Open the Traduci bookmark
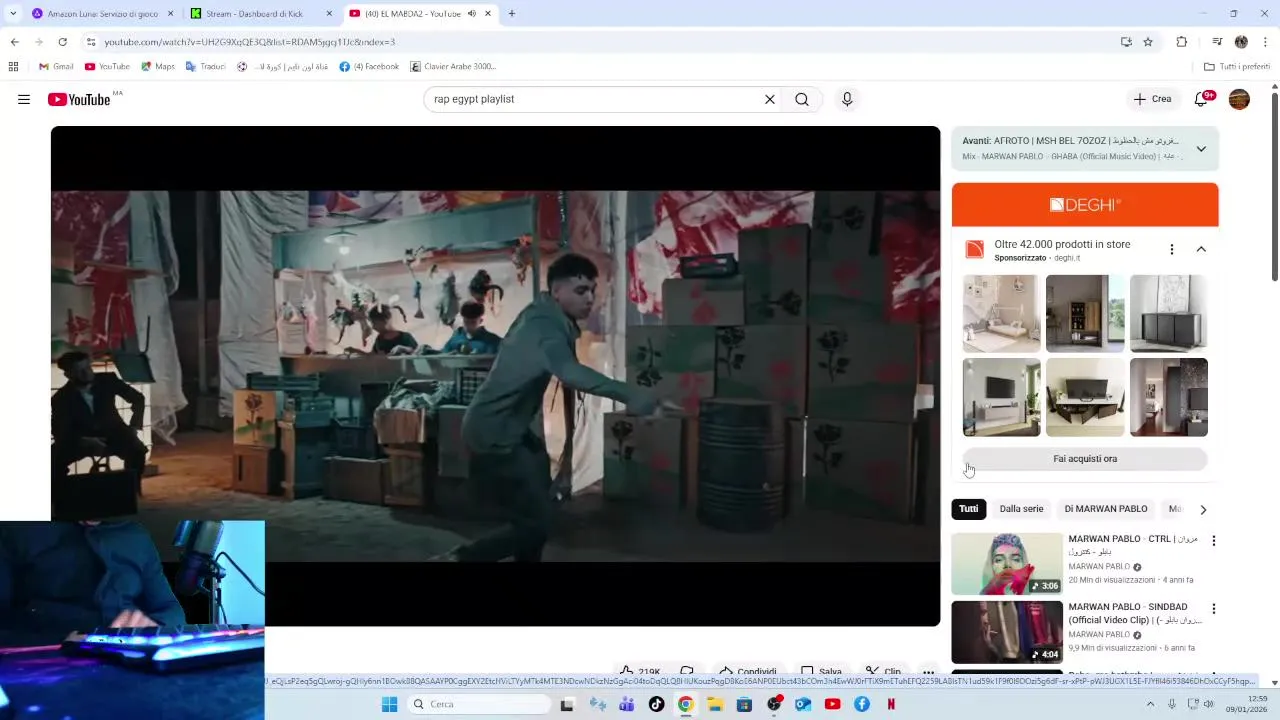 pos(205,67)
